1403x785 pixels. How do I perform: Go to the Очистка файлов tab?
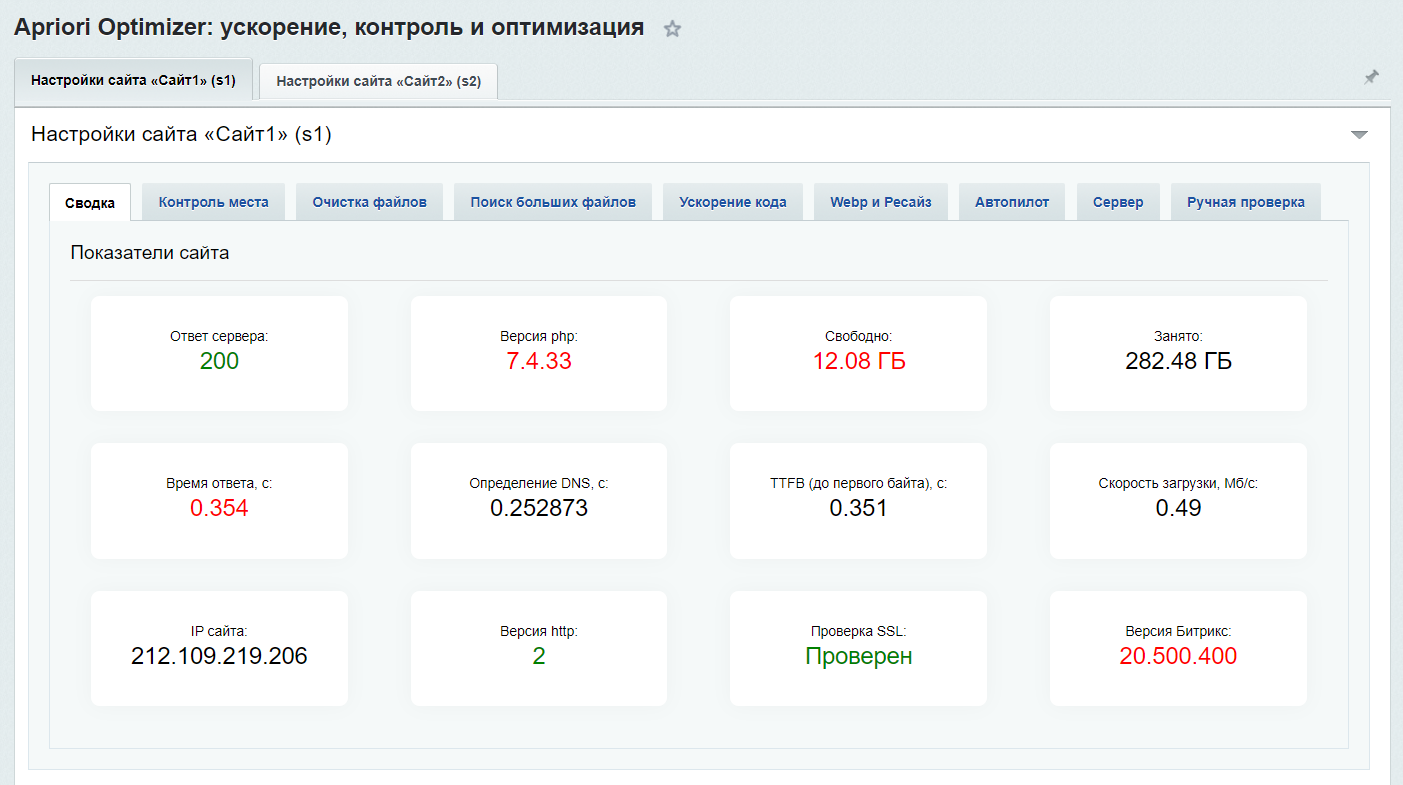click(369, 202)
